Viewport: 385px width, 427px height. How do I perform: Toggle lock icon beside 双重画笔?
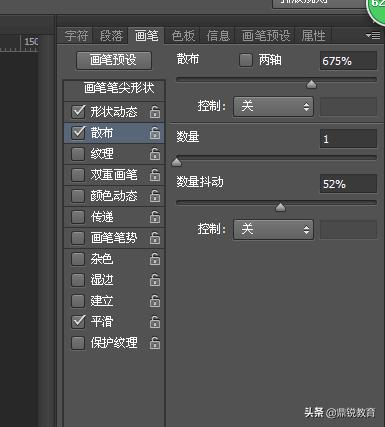(155, 175)
